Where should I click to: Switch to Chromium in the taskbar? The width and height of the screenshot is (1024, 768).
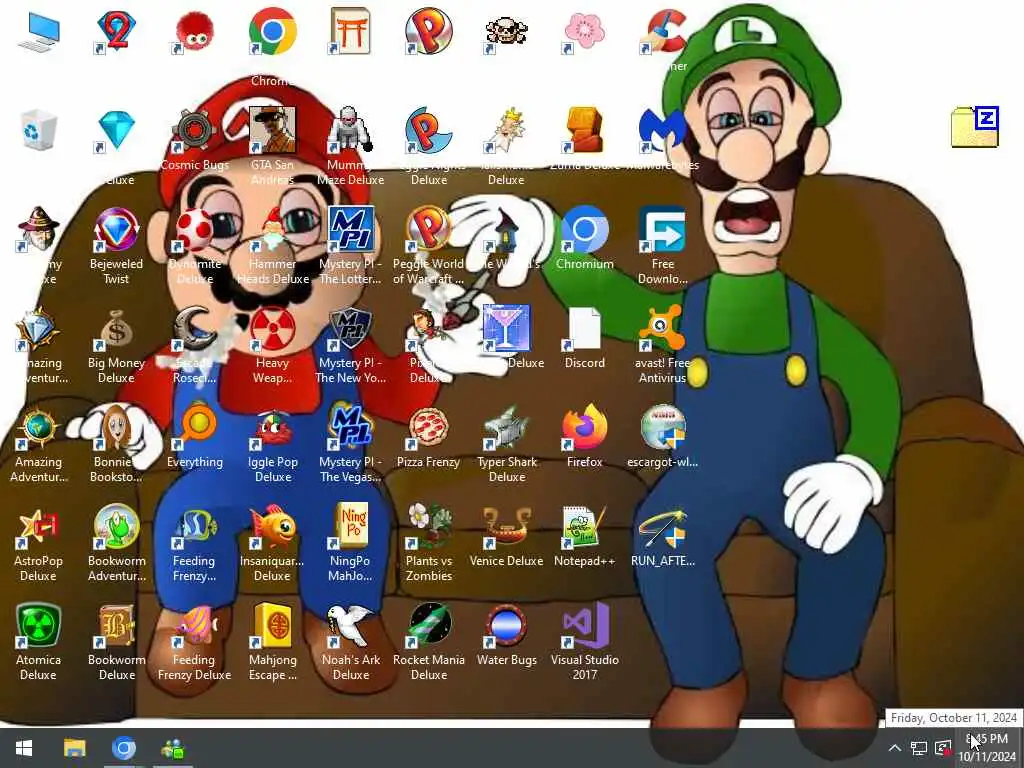[x=123, y=748]
